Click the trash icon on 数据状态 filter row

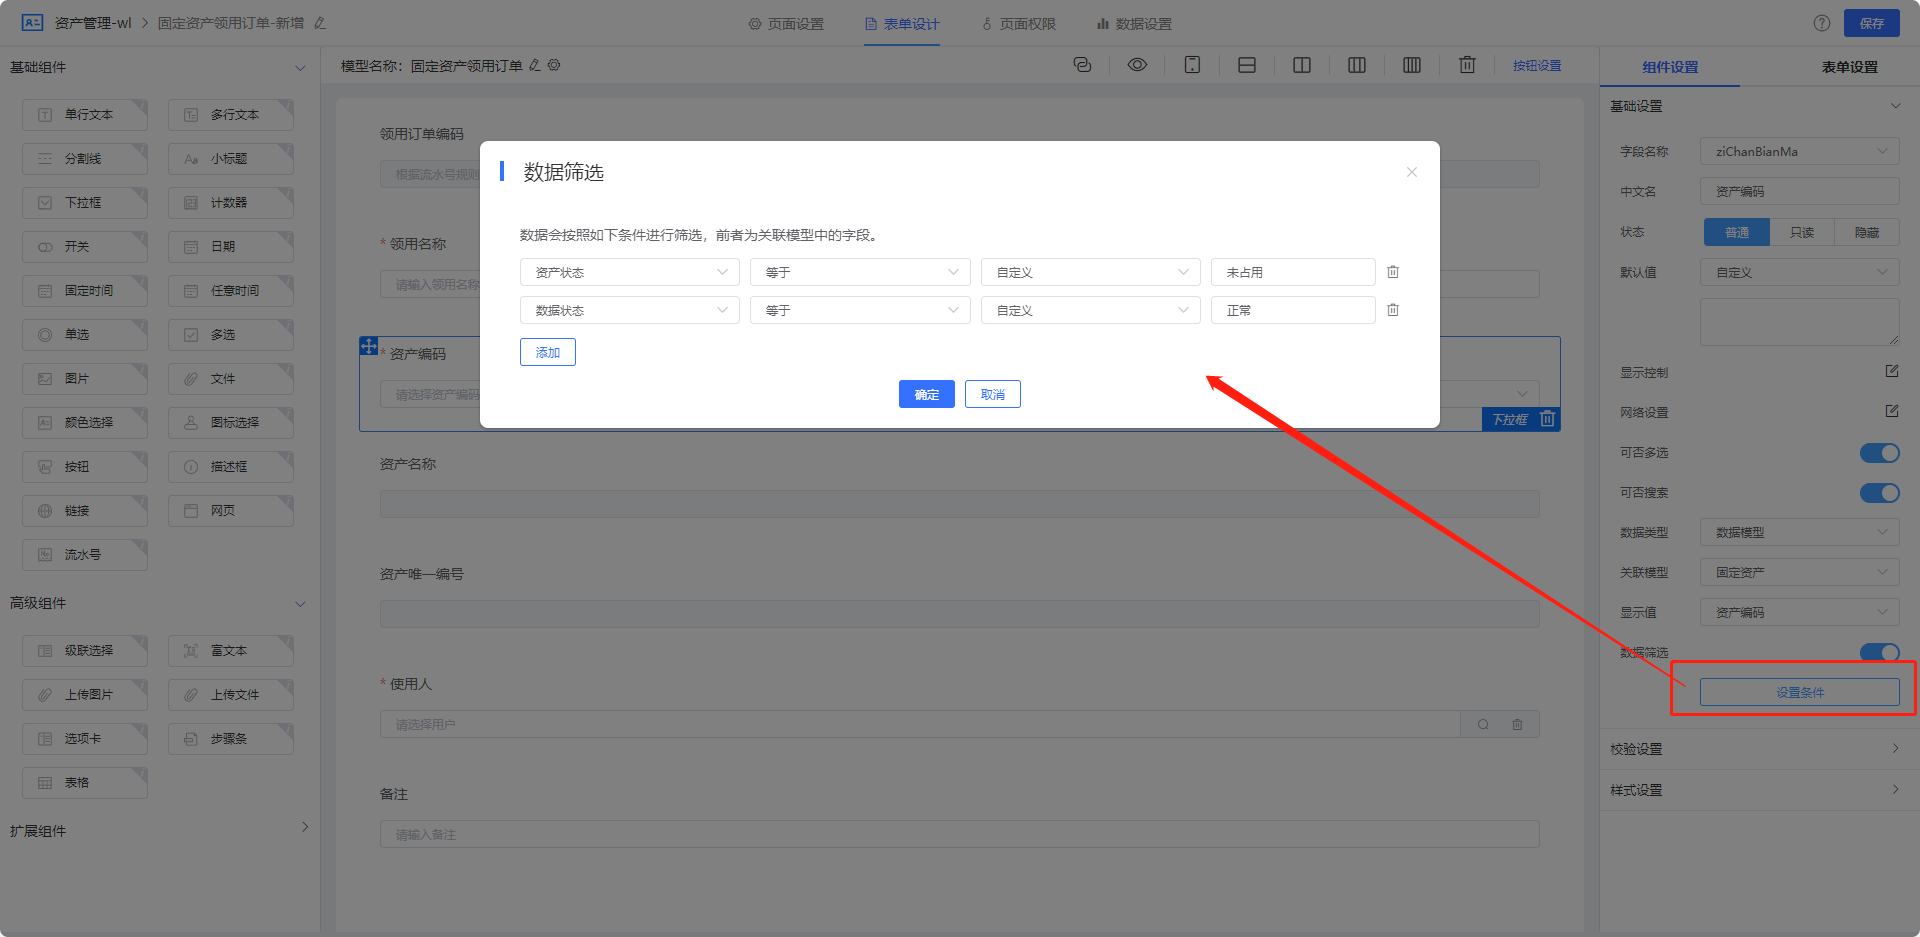1393,310
